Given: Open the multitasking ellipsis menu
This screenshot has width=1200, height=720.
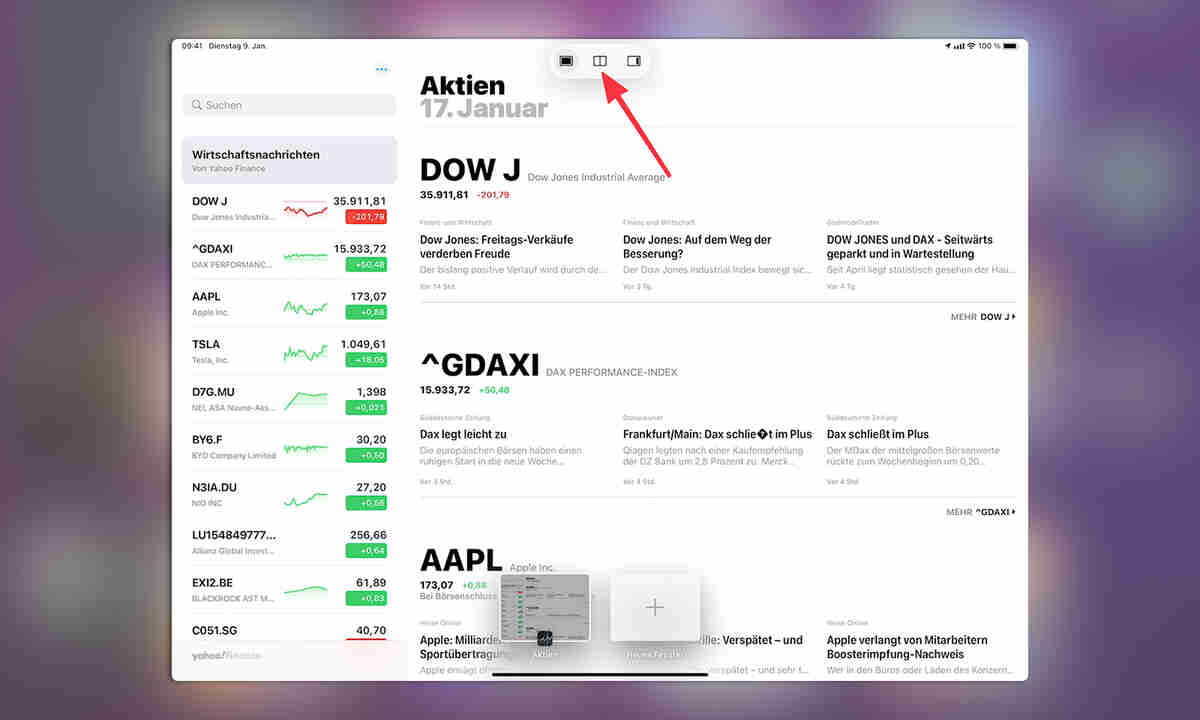Looking at the screenshot, I should [382, 69].
